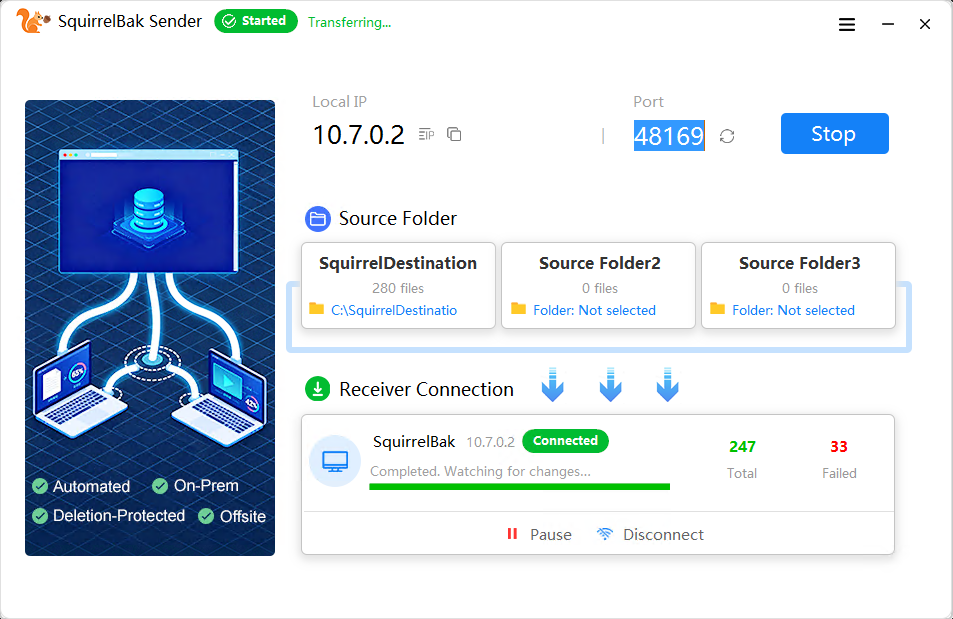Open the hamburger menu
Viewport: 953px width, 619px height.
(x=846, y=24)
